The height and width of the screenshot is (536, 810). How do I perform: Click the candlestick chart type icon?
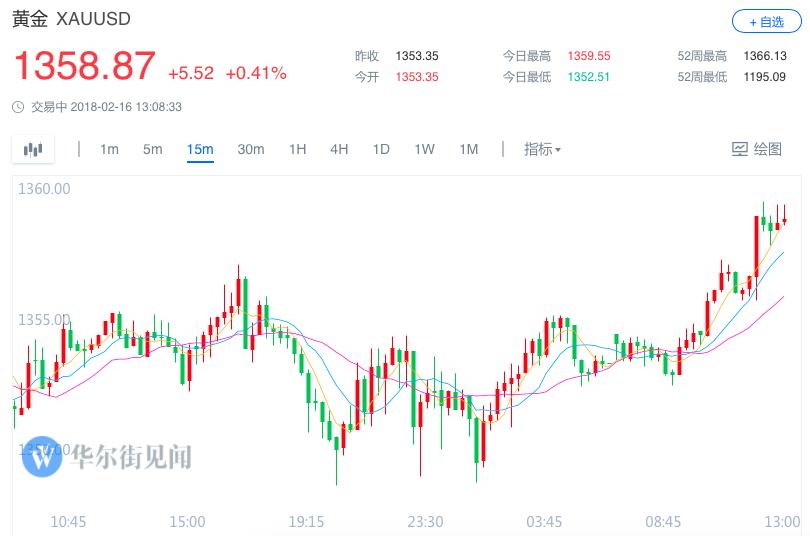coord(34,149)
